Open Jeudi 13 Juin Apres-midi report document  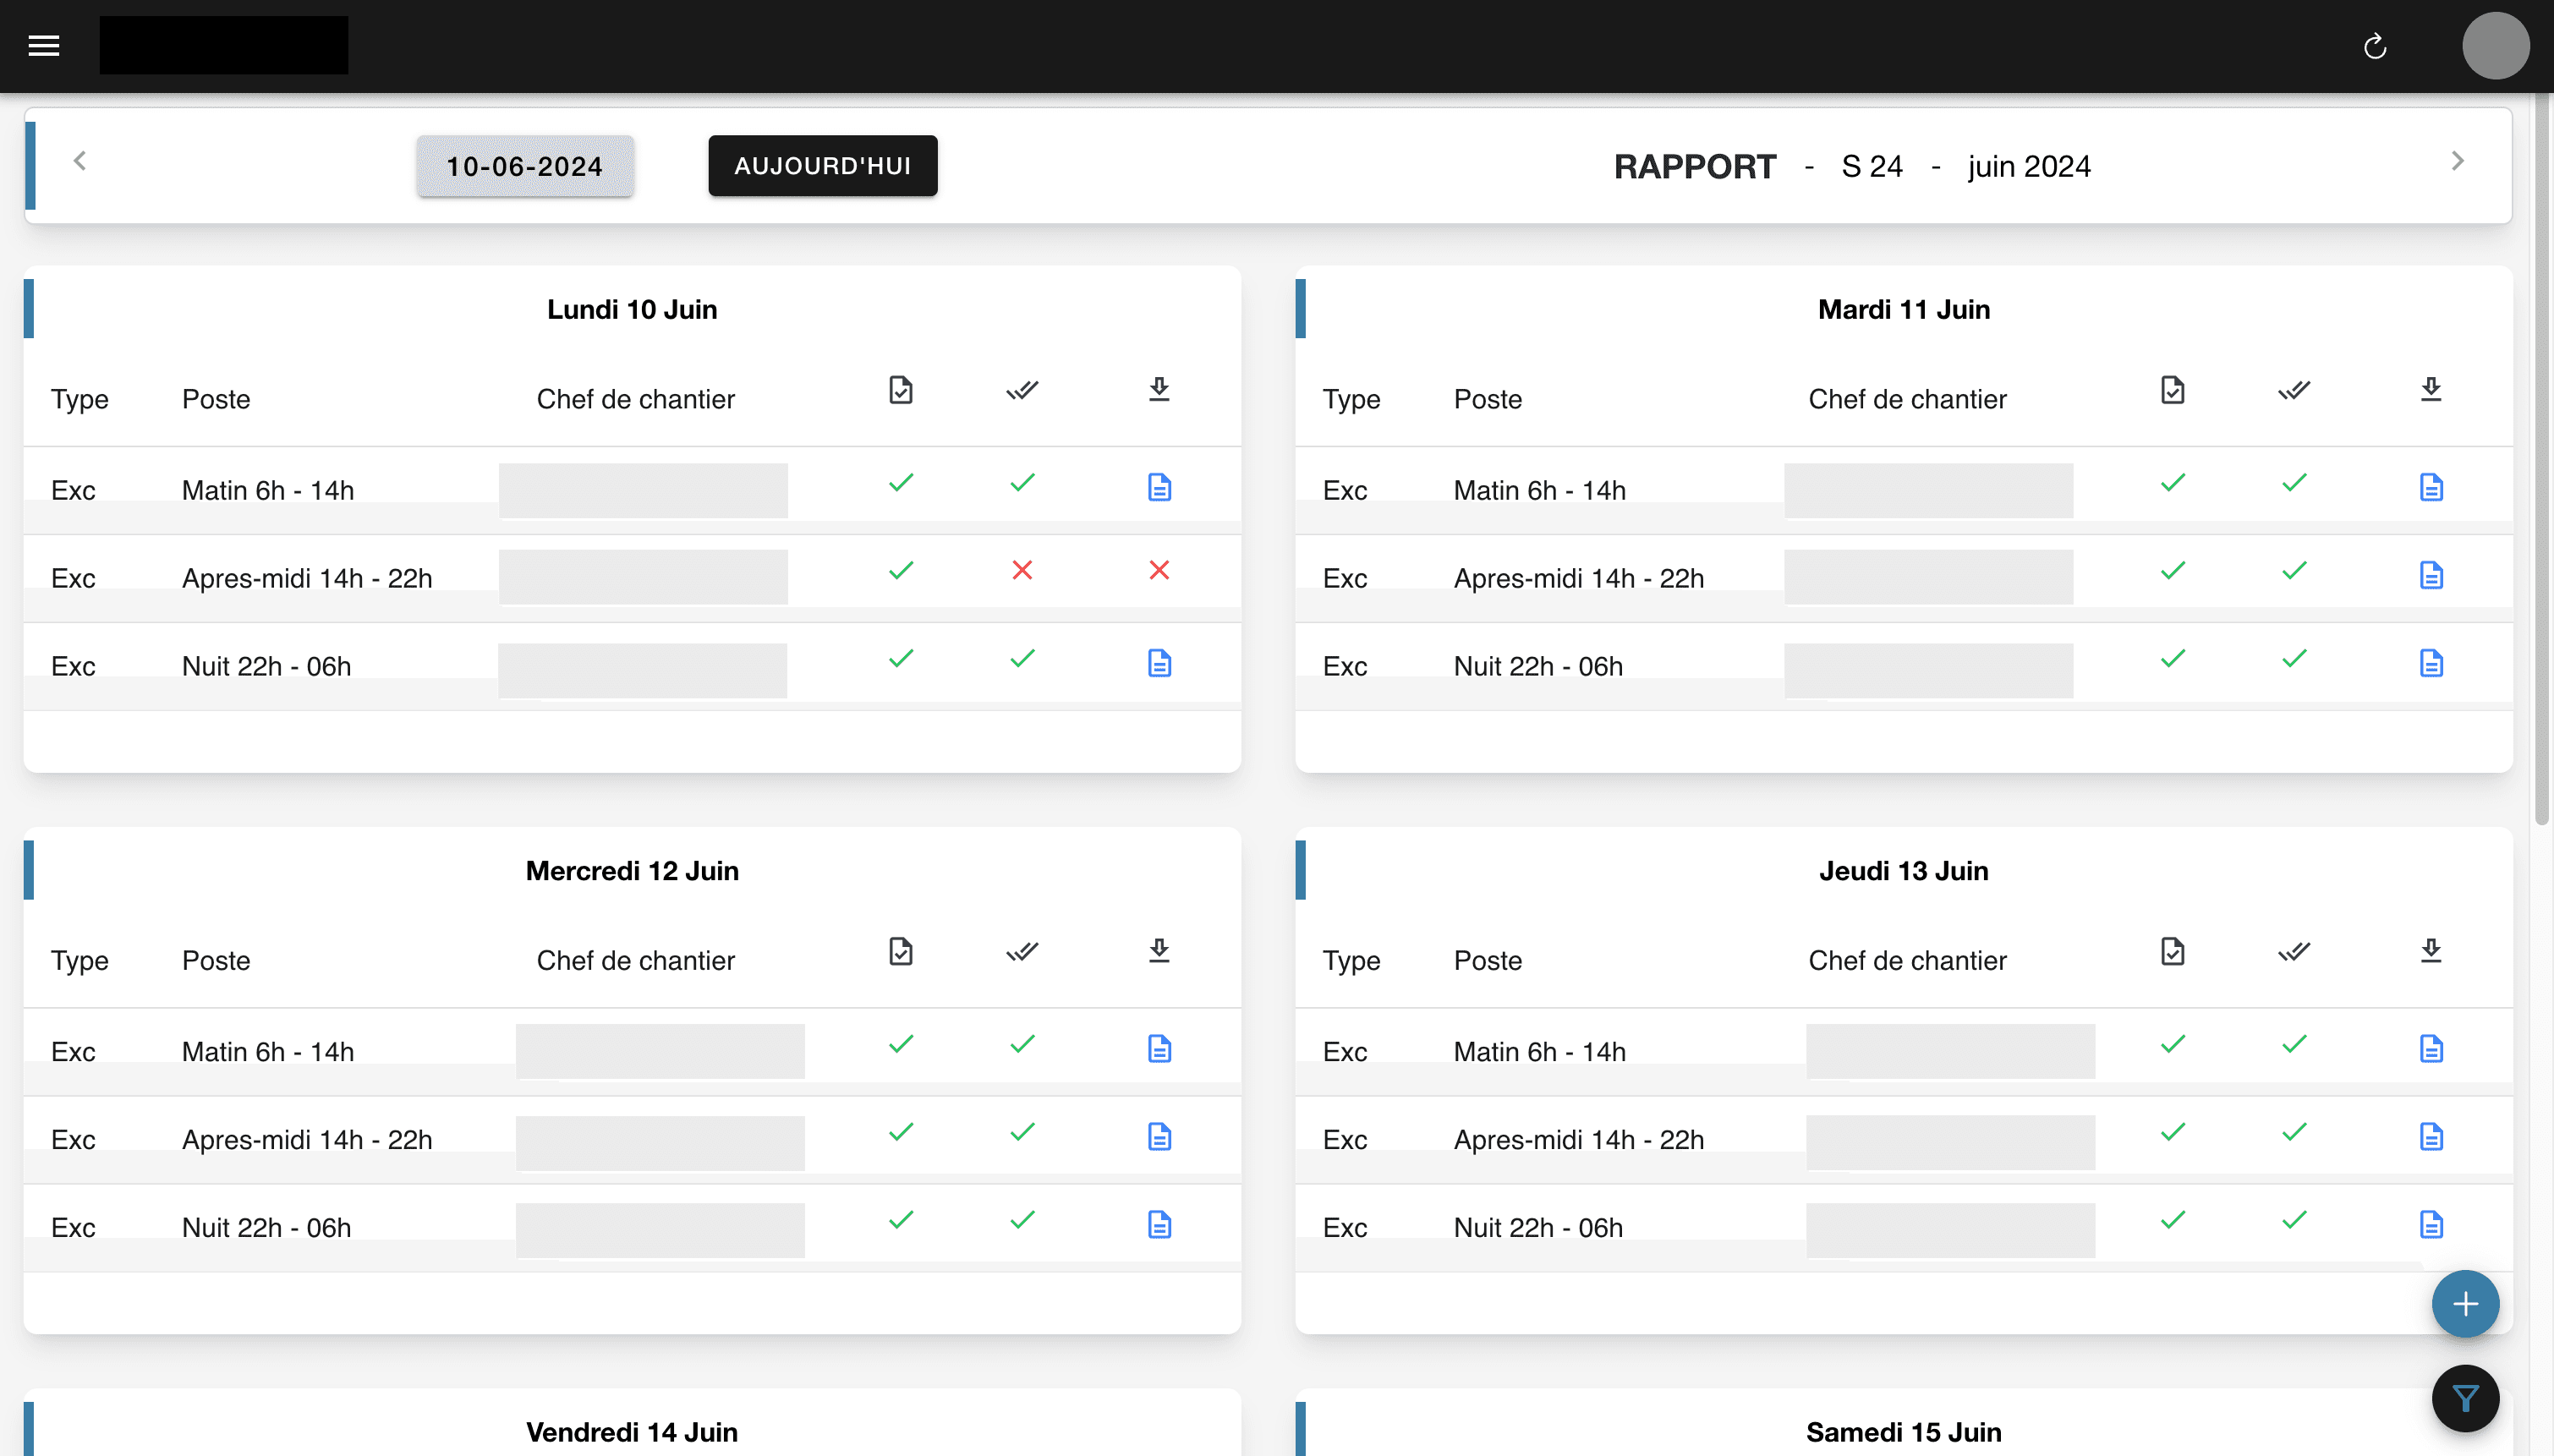(x=2431, y=1137)
